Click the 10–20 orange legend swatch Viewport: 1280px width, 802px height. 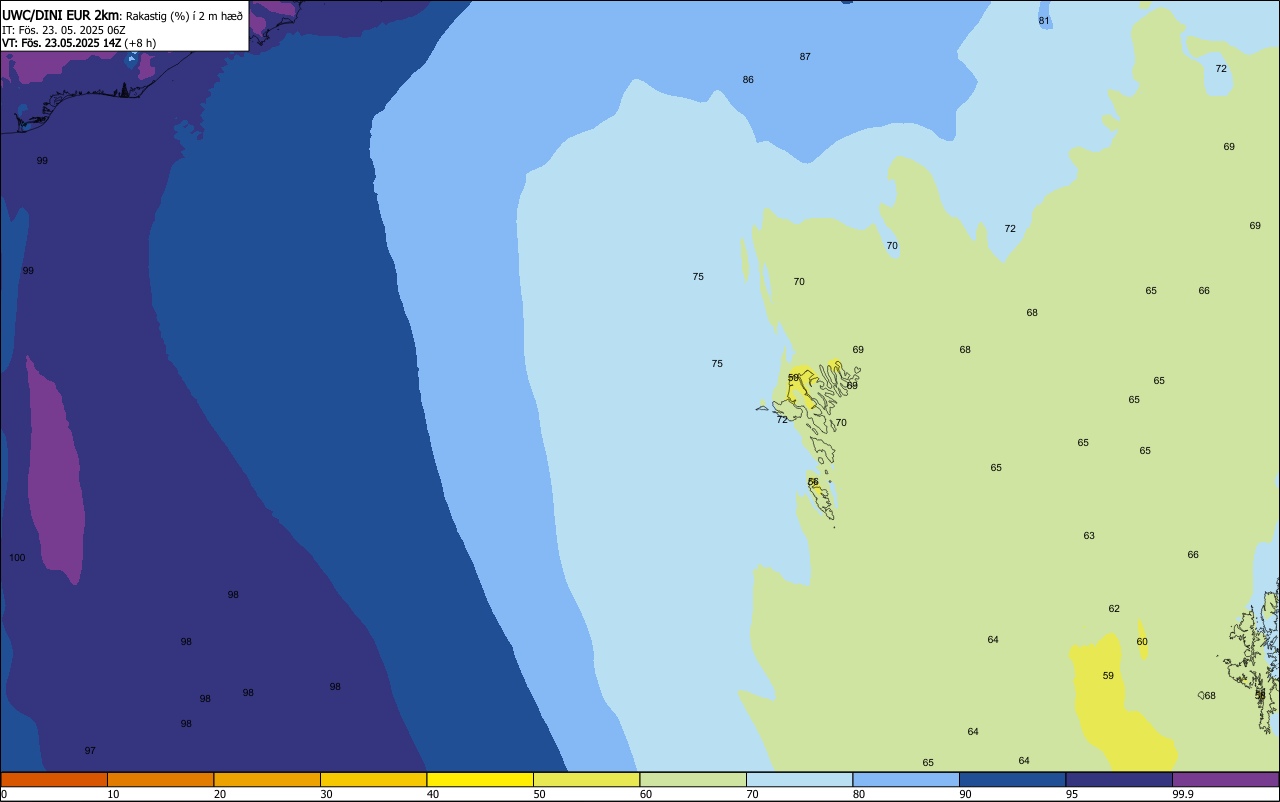[x=160, y=779]
